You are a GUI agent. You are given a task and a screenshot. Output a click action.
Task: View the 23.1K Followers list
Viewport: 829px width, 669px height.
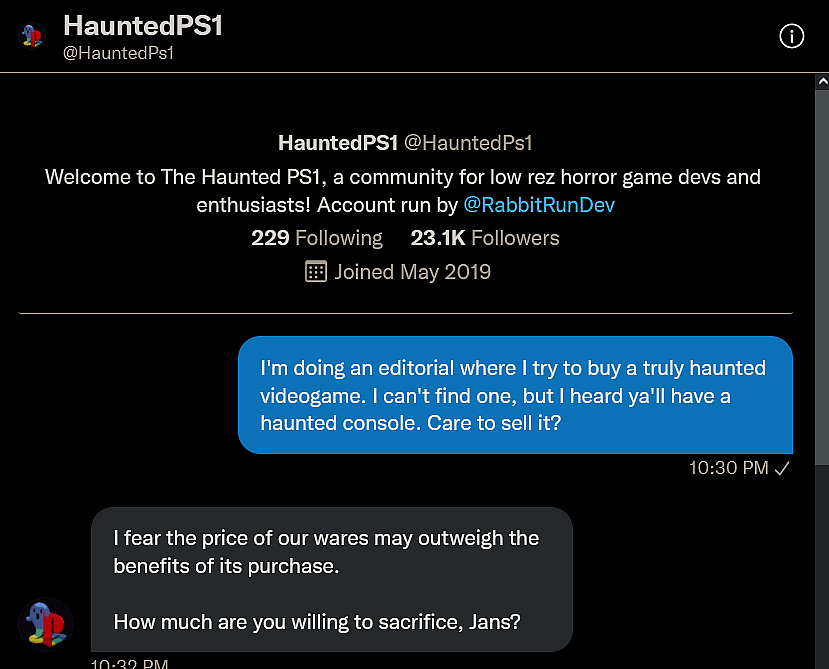485,238
